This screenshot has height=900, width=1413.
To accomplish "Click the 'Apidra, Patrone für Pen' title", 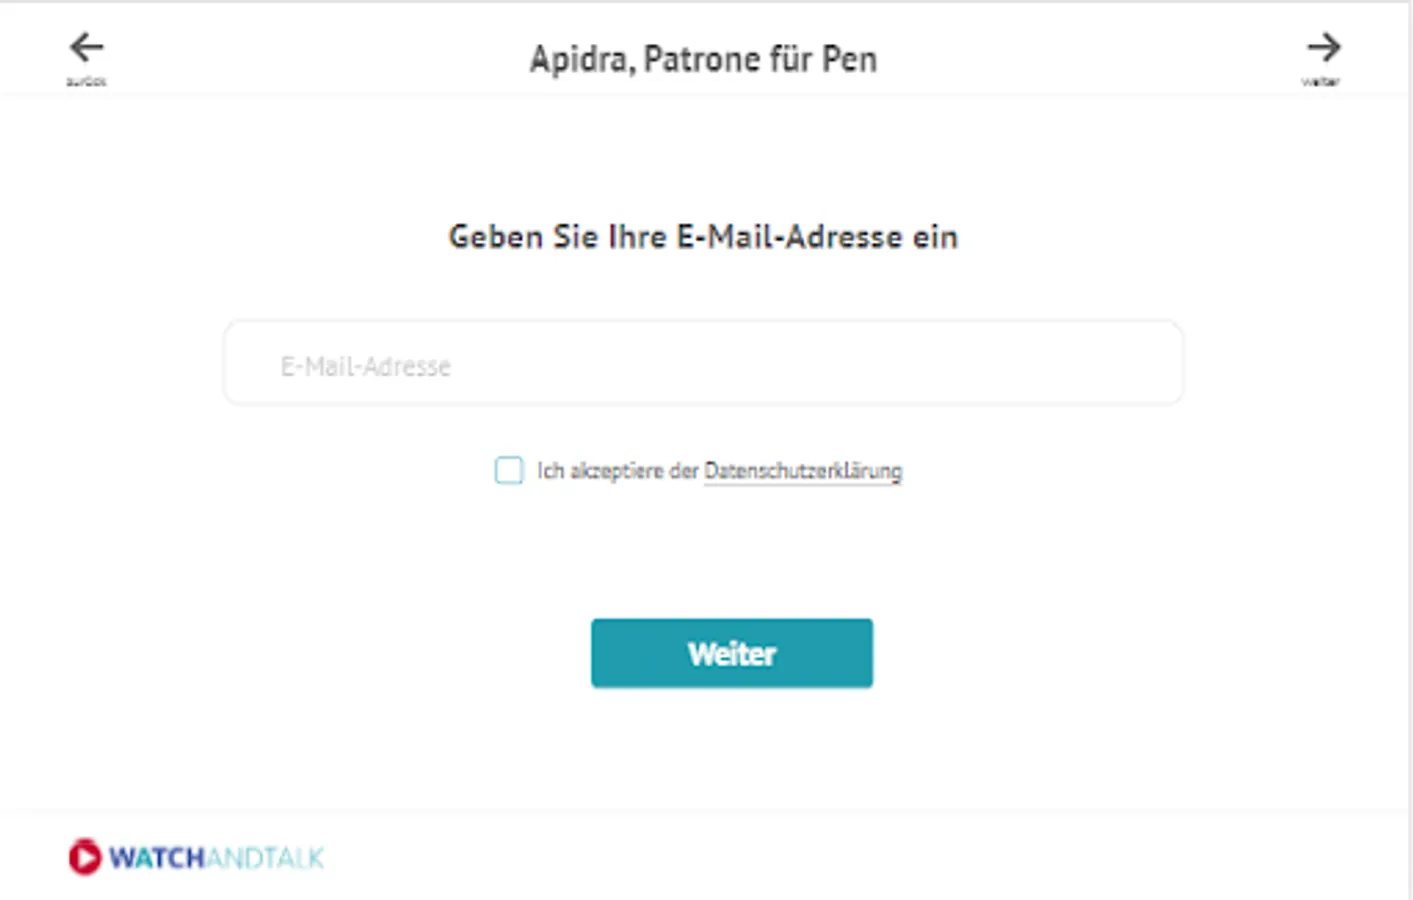I will [703, 59].
